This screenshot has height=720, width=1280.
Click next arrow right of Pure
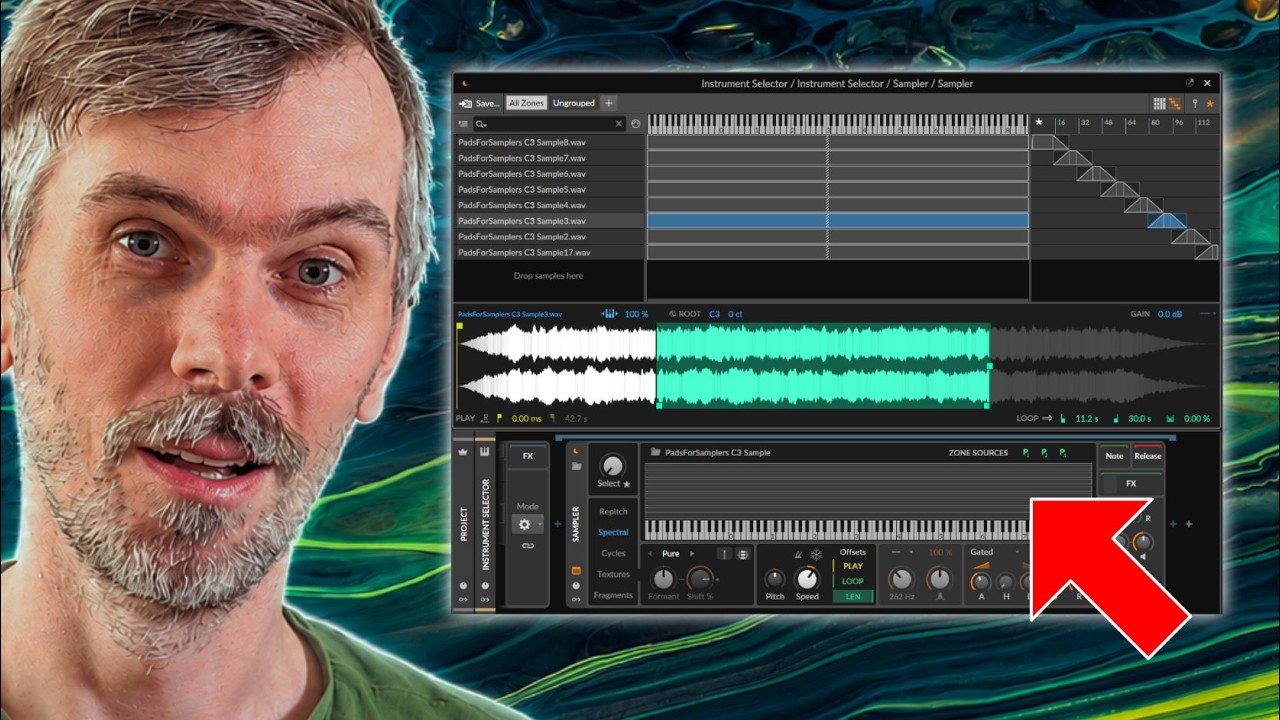click(x=692, y=553)
